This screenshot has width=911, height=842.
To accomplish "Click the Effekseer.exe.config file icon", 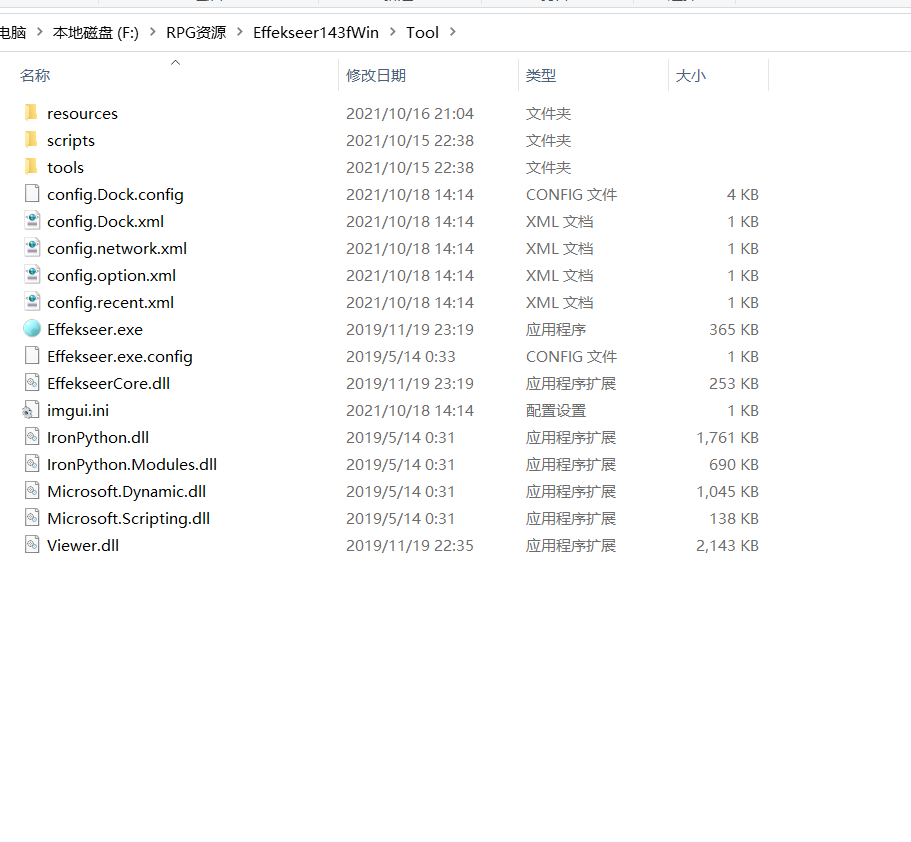I will pos(32,356).
